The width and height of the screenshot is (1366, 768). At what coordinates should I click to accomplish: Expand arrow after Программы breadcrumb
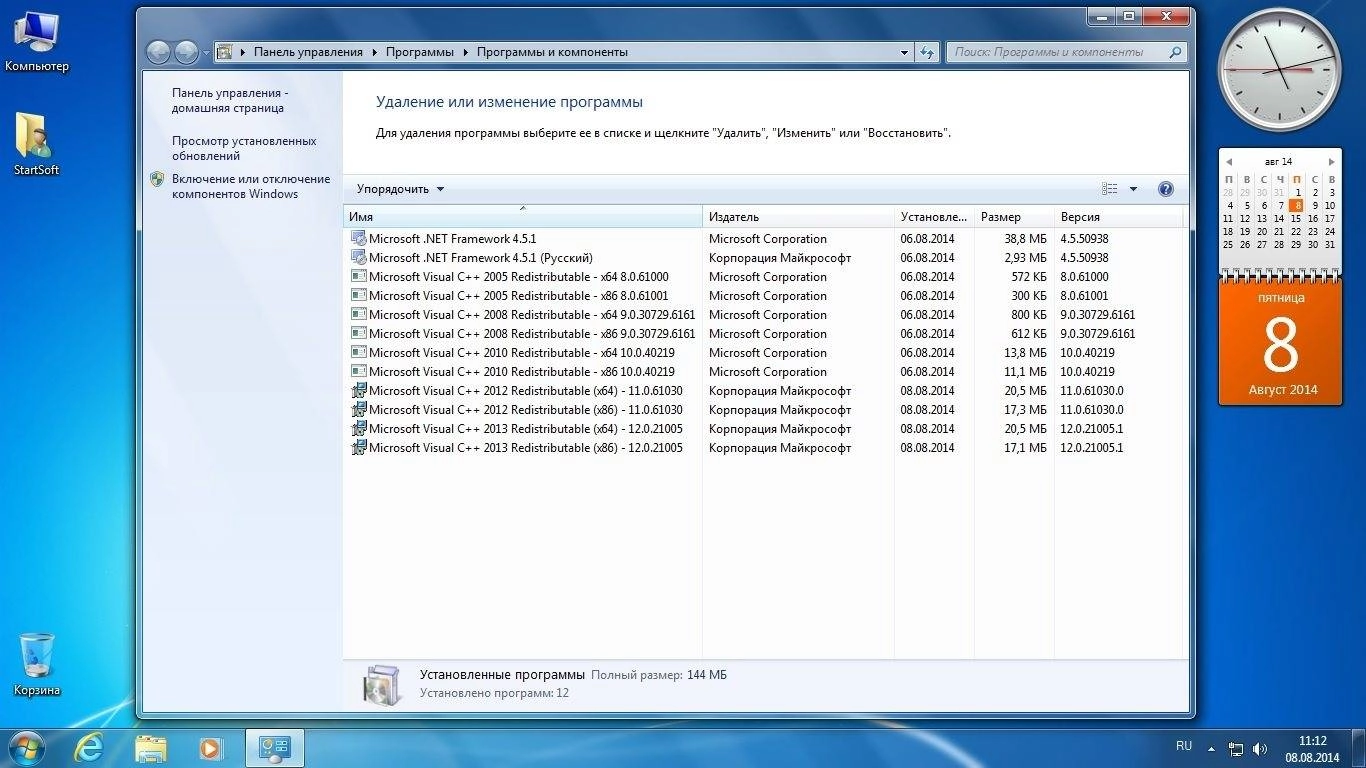coord(465,52)
